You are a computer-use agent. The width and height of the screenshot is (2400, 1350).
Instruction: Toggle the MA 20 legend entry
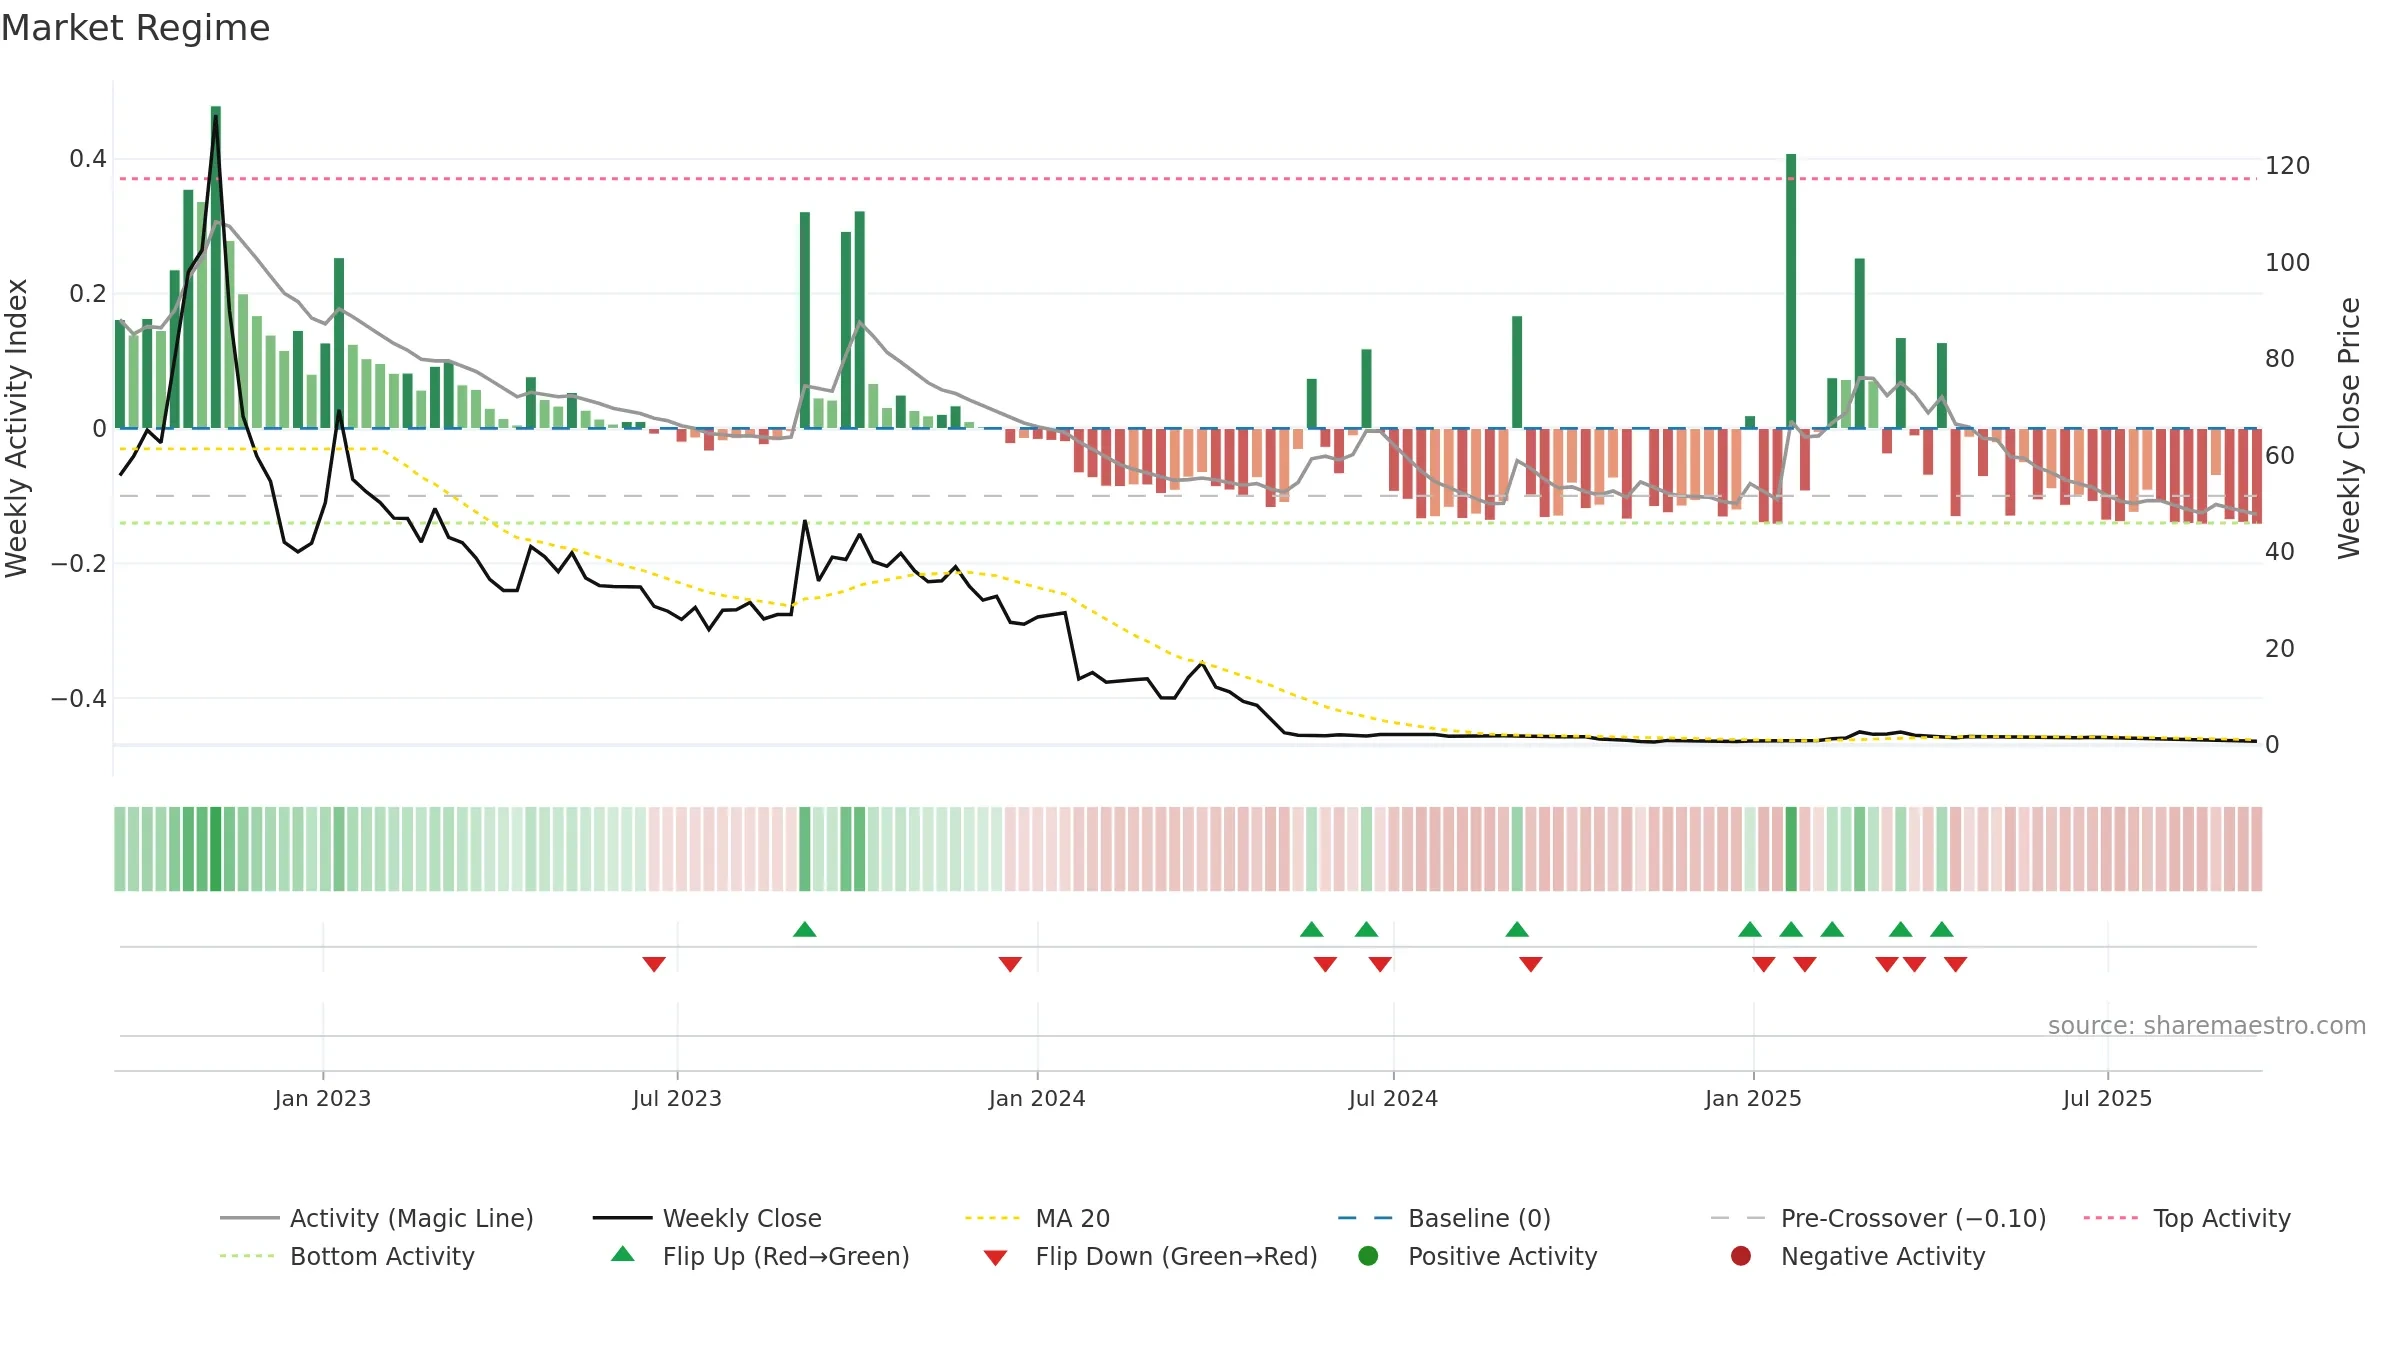pyautogui.click(x=1037, y=1218)
